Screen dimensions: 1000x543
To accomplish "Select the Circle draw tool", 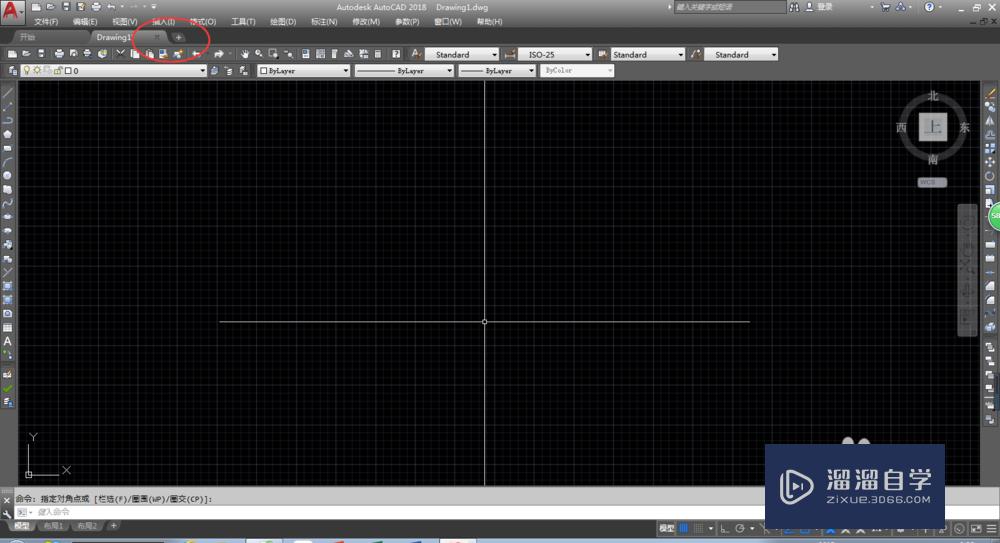I will tap(8, 175).
